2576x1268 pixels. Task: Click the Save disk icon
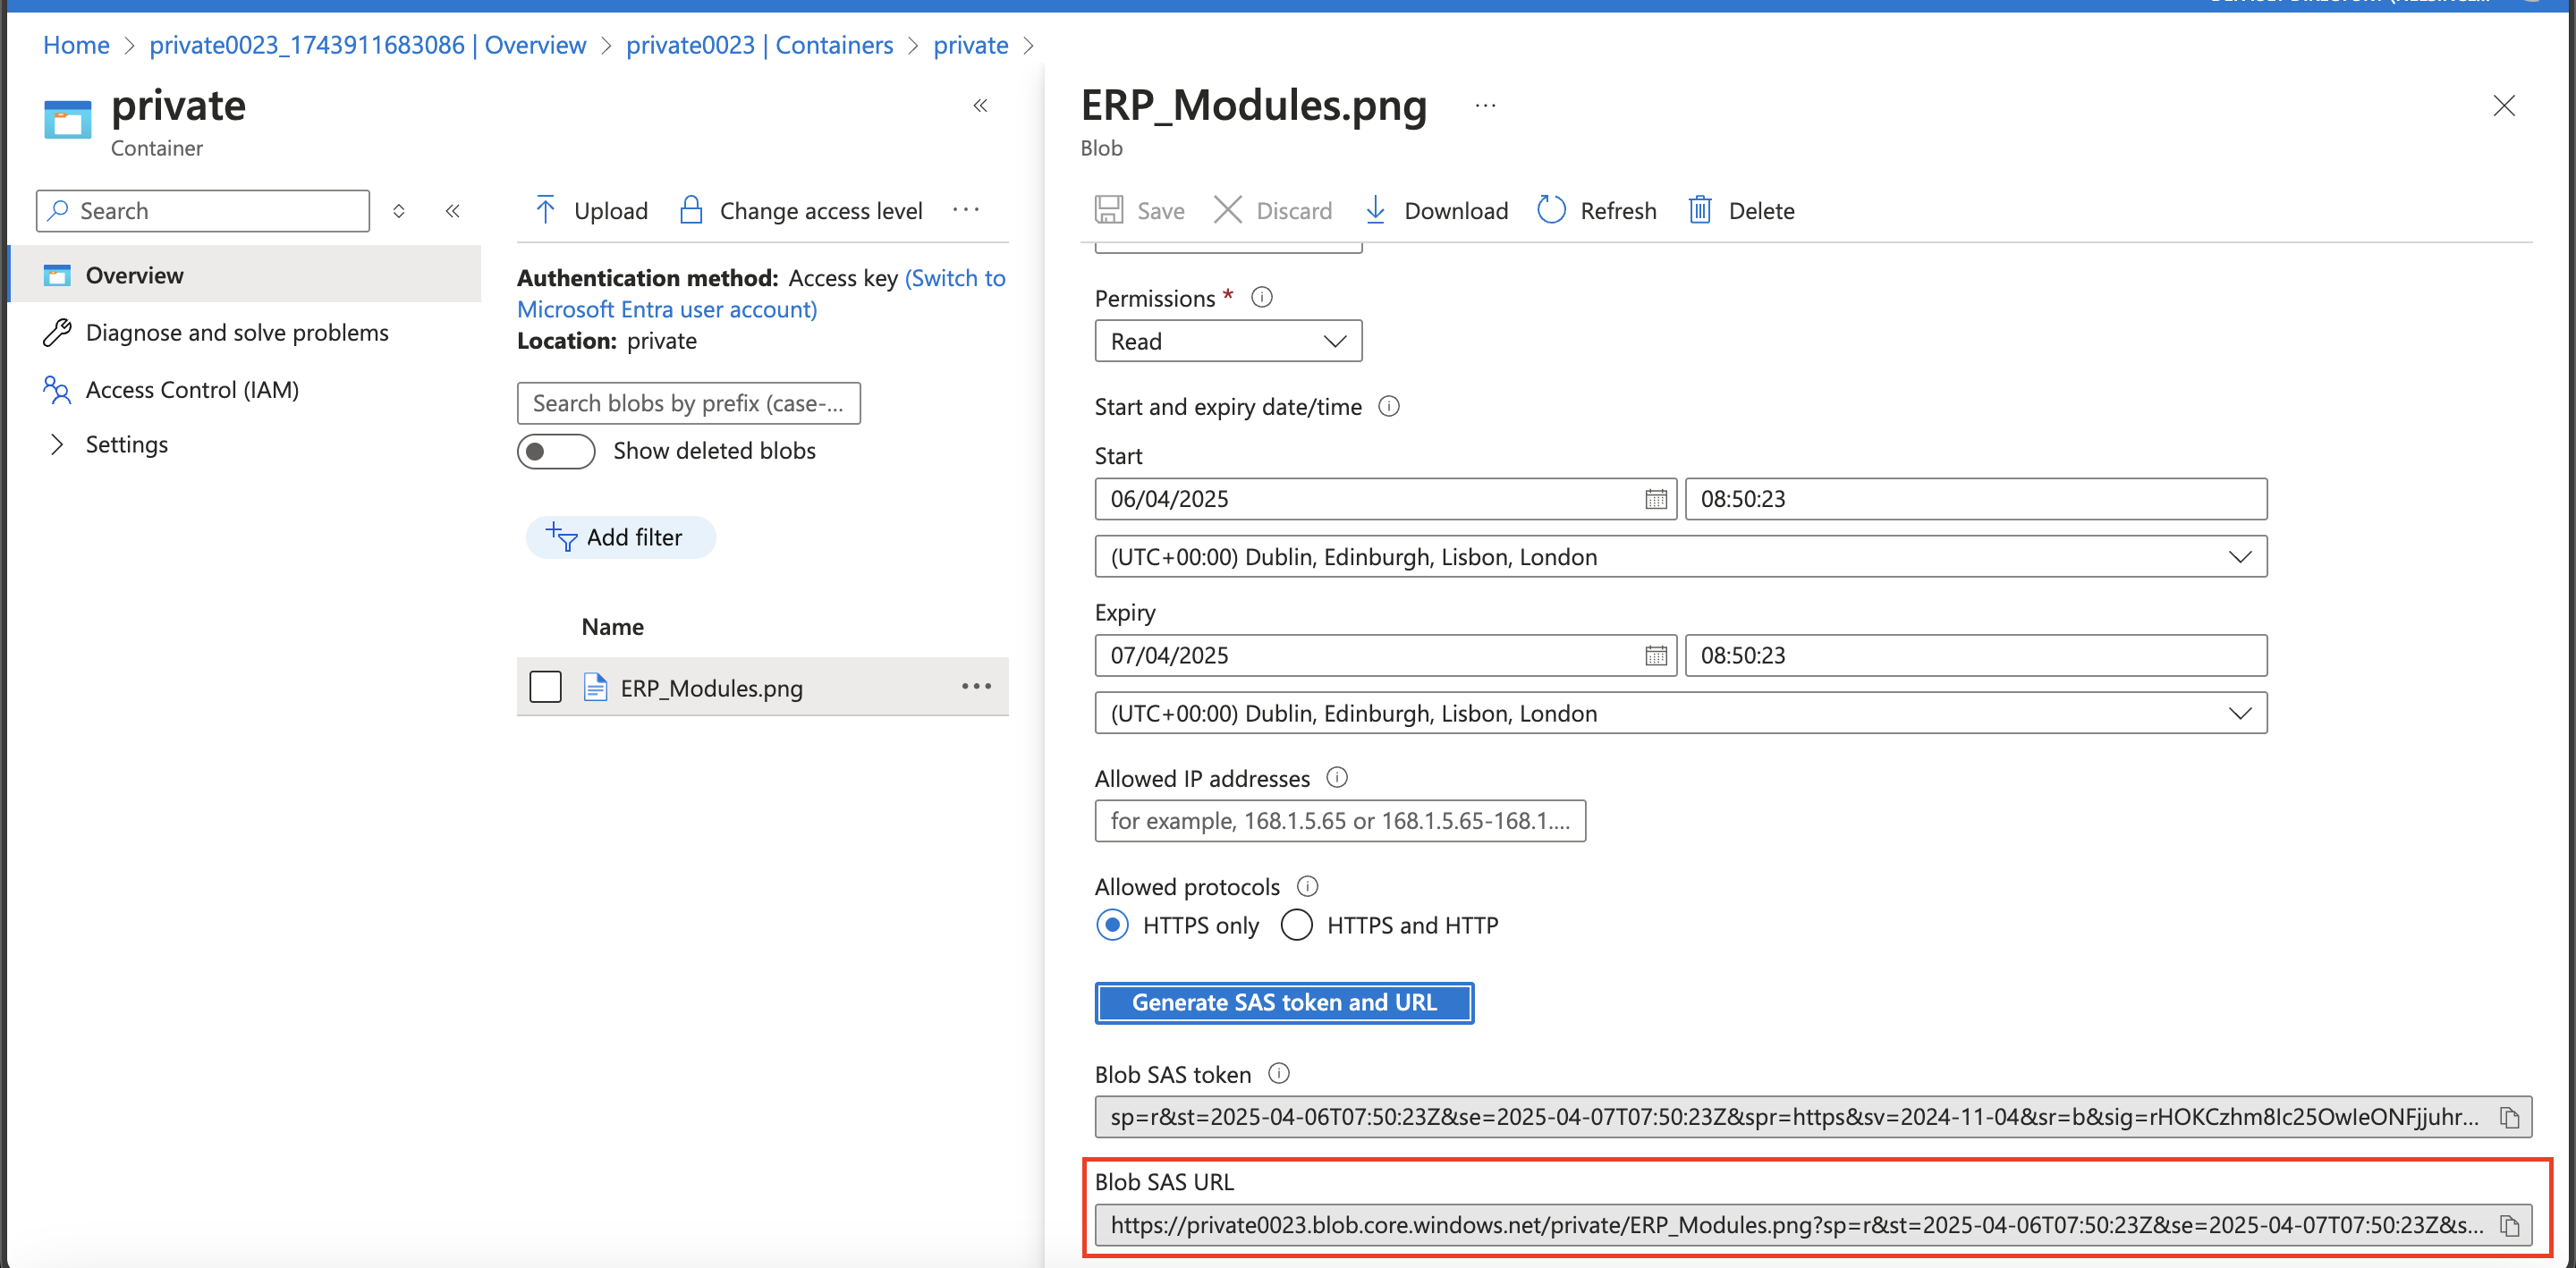point(1108,210)
